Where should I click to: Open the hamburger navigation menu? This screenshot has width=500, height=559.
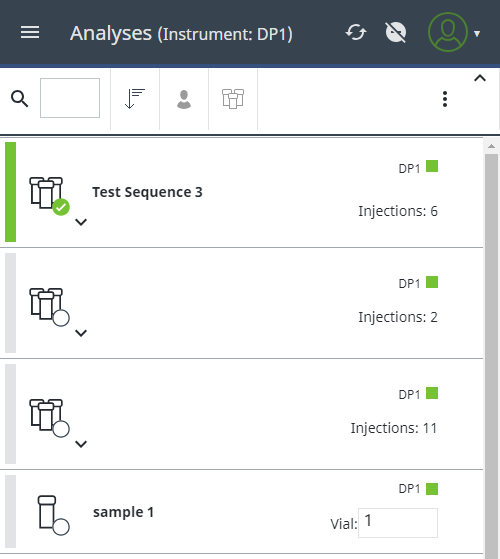point(30,32)
